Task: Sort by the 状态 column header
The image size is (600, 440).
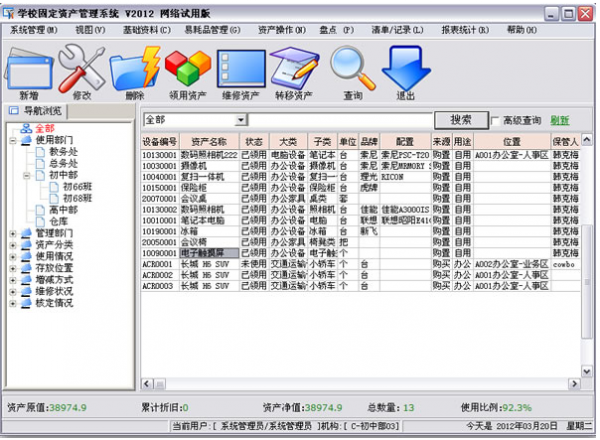Action: 254,142
